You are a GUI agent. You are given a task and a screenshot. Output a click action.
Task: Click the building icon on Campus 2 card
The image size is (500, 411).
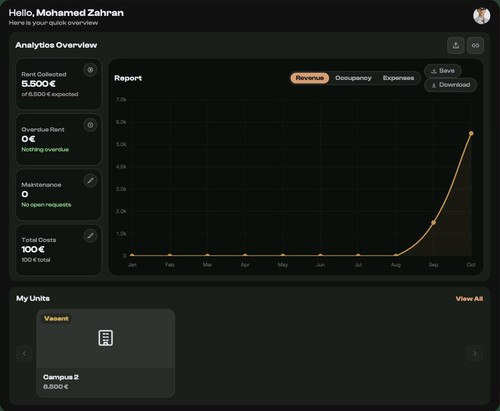pos(106,338)
